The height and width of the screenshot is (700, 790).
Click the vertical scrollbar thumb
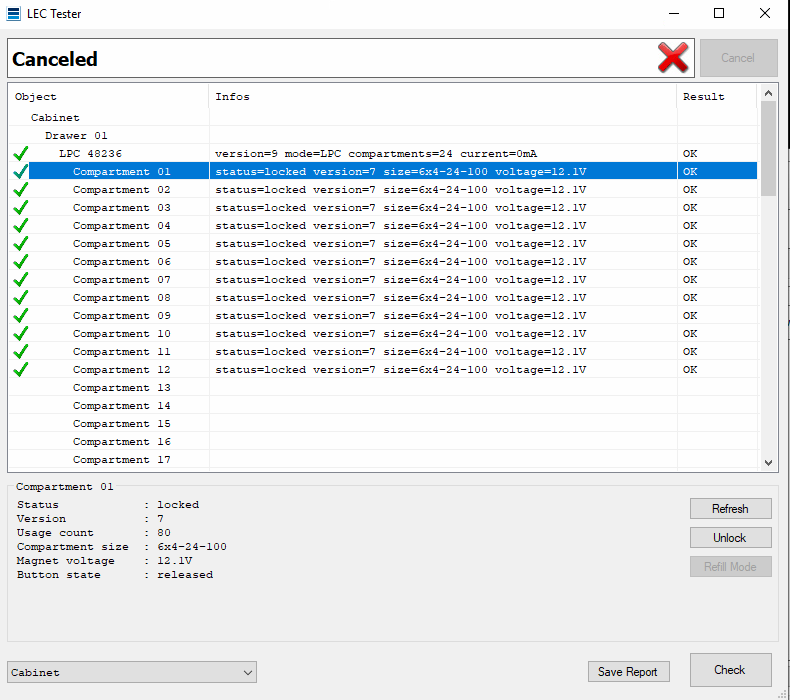(x=768, y=149)
